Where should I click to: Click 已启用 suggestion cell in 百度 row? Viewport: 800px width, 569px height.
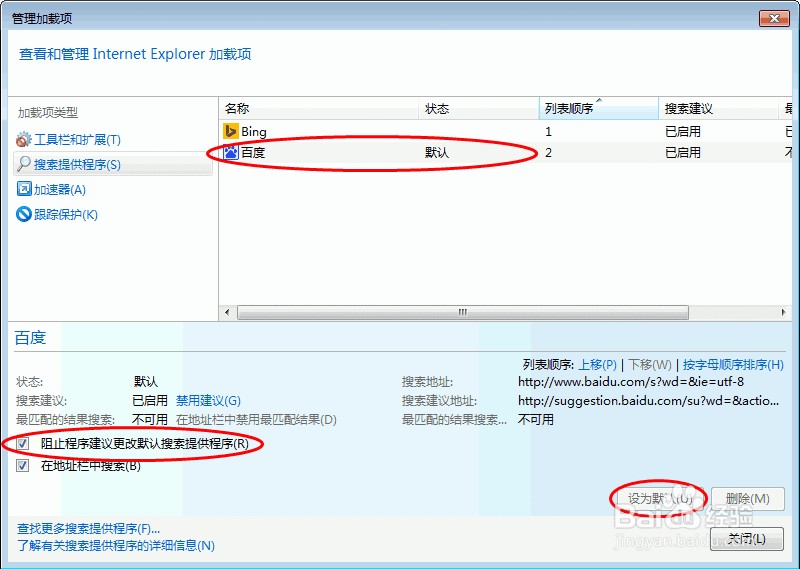(x=683, y=152)
